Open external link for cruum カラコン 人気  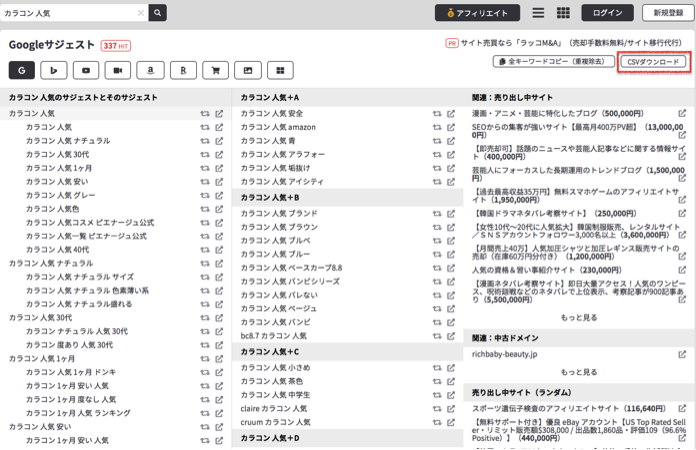[451, 422]
